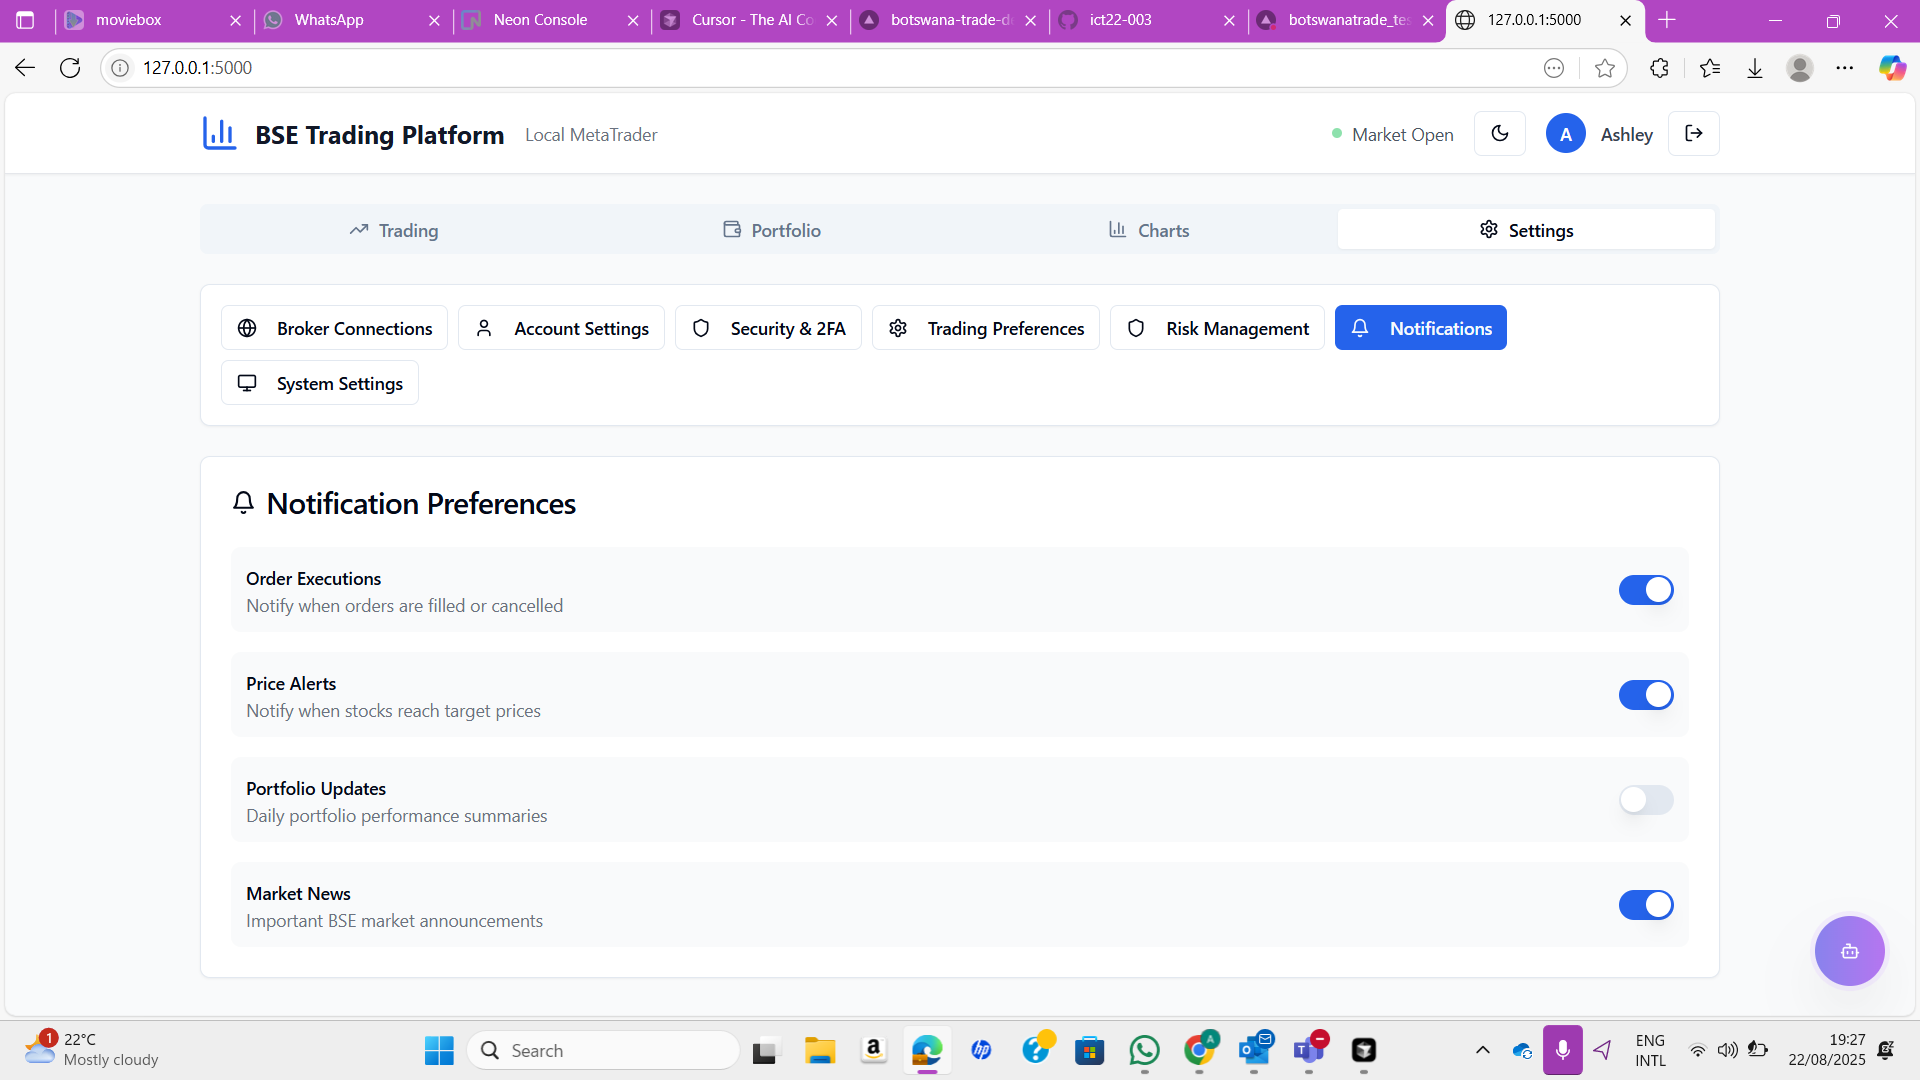The height and width of the screenshot is (1080, 1920).
Task: Click the logout arrow icon
Action: (x=1693, y=134)
